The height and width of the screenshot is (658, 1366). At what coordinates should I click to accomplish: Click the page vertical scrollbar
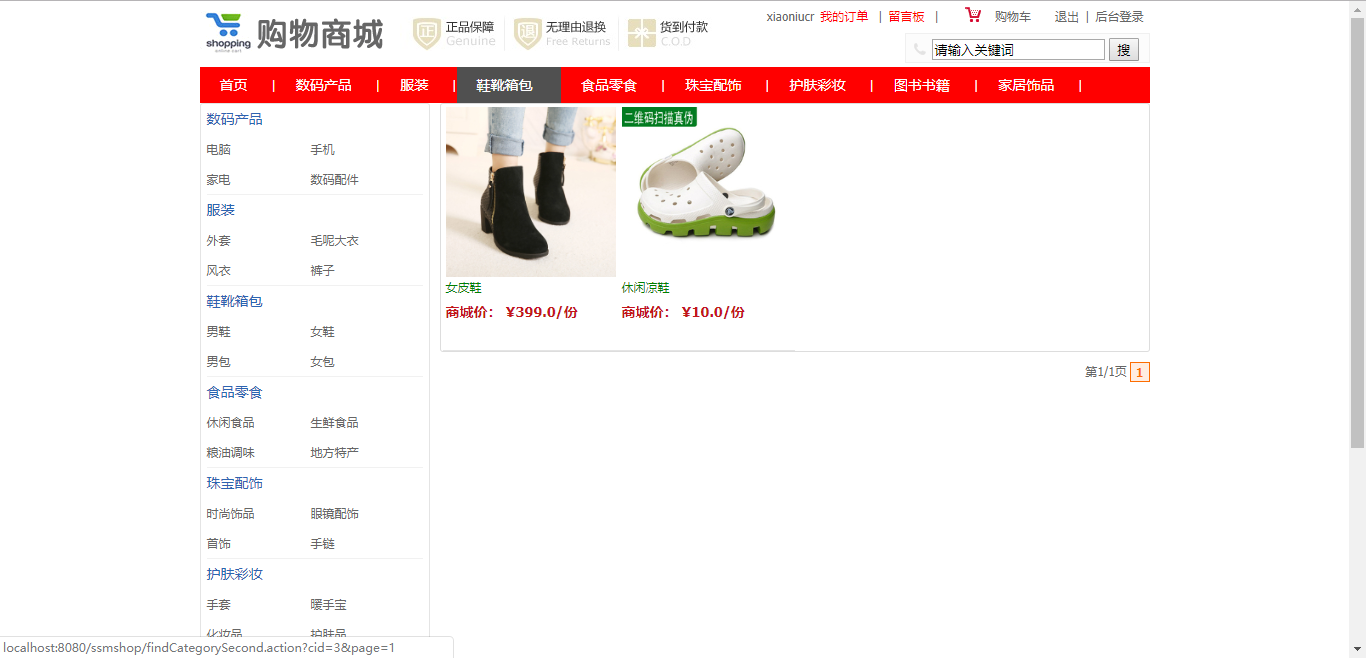tap(1357, 329)
